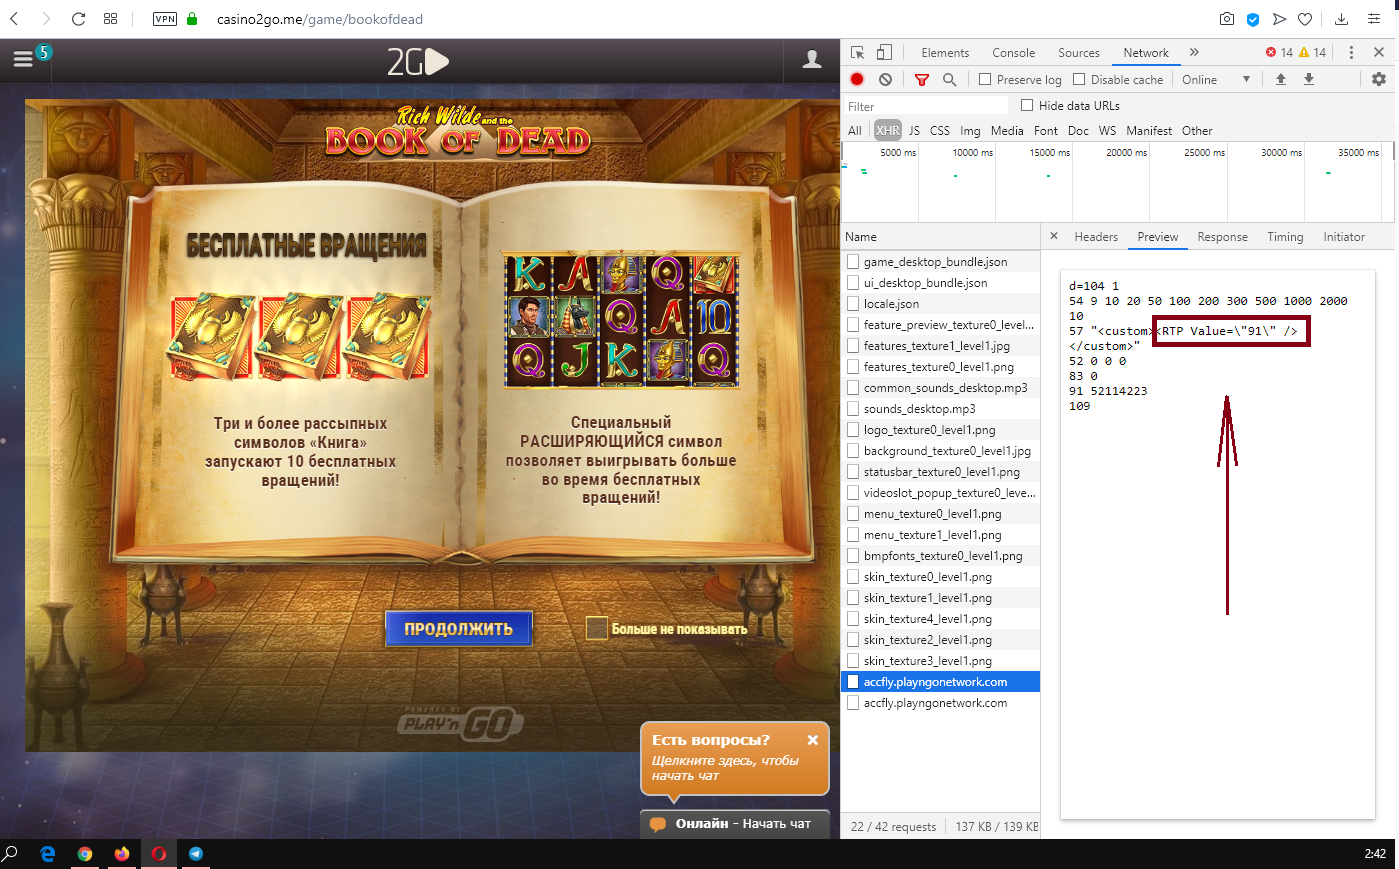Tick the 'Больше не показывать' checkbox

tap(597, 628)
